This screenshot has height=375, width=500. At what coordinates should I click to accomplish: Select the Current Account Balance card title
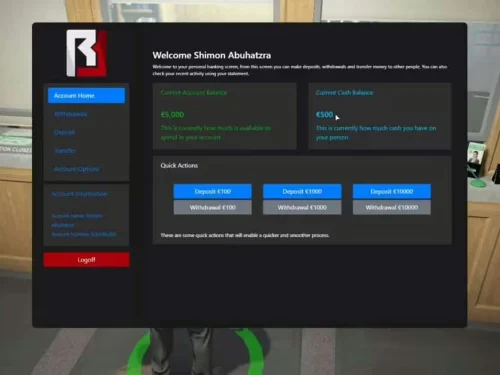coord(194,93)
